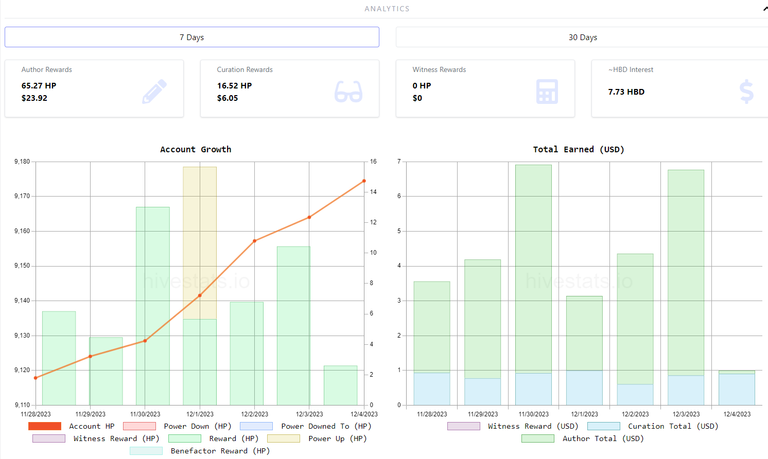Viewport: 768px width, 459px height.
Task: Click the Account HP line point at 12/3/2023
Action: pyautogui.click(x=309, y=217)
